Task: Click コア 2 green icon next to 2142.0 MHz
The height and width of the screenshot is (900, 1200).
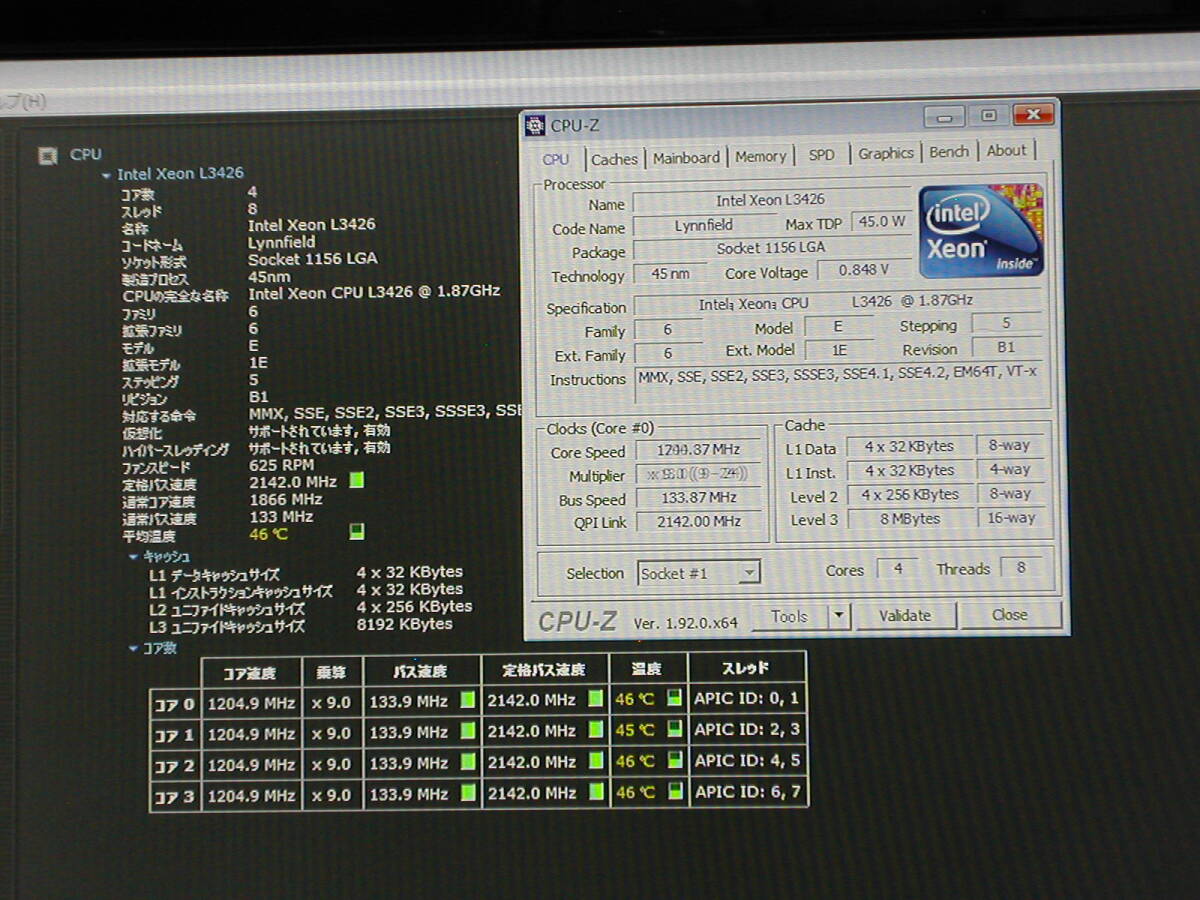Action: point(596,761)
